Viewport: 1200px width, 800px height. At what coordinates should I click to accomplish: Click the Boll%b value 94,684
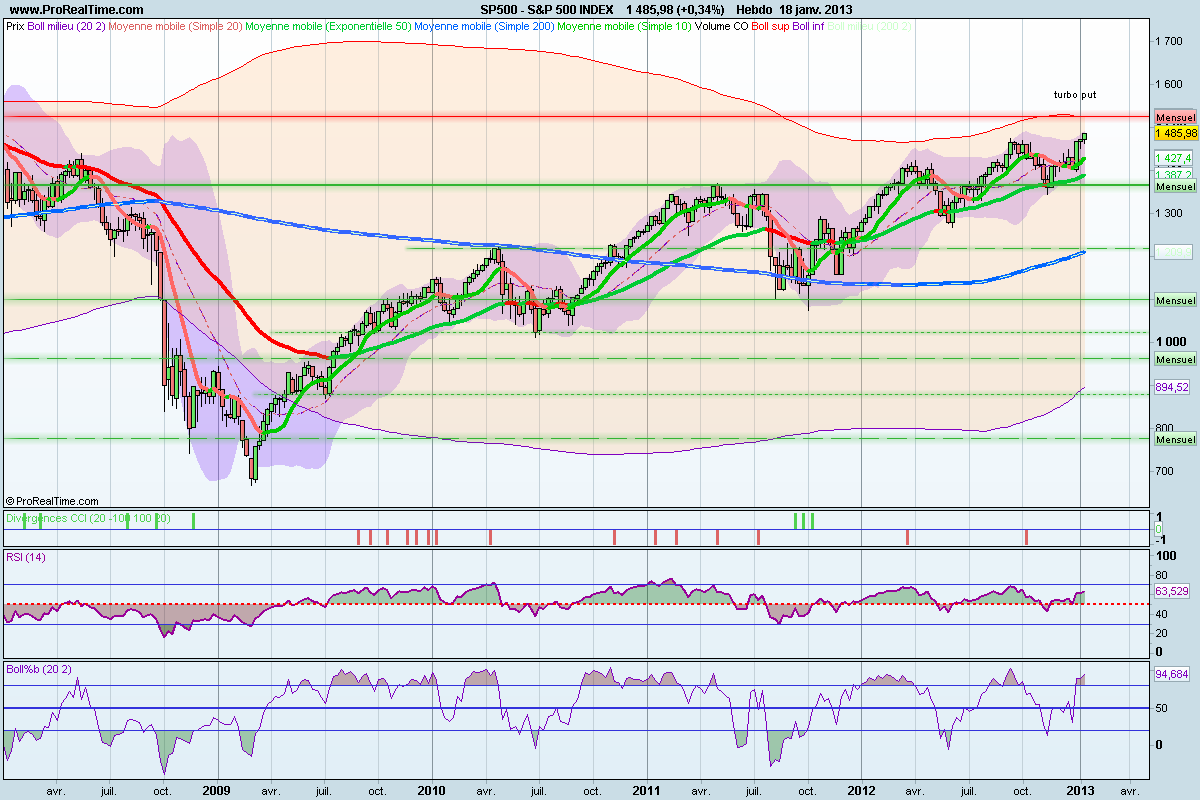1172,675
